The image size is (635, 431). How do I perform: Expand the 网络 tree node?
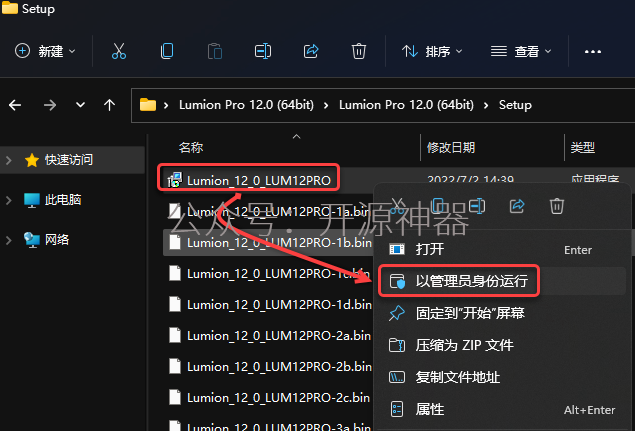(9, 240)
